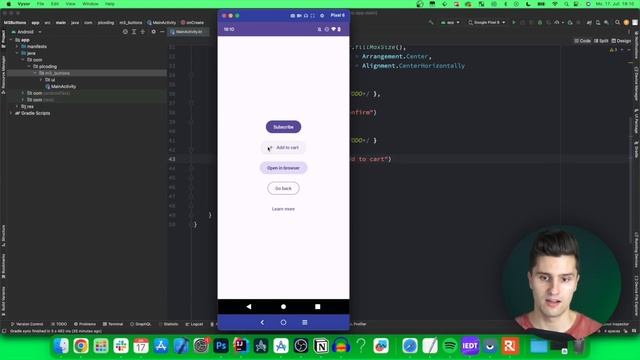Tap the Subscribe button in the emulator
This screenshot has width=640, height=360.
283,127
